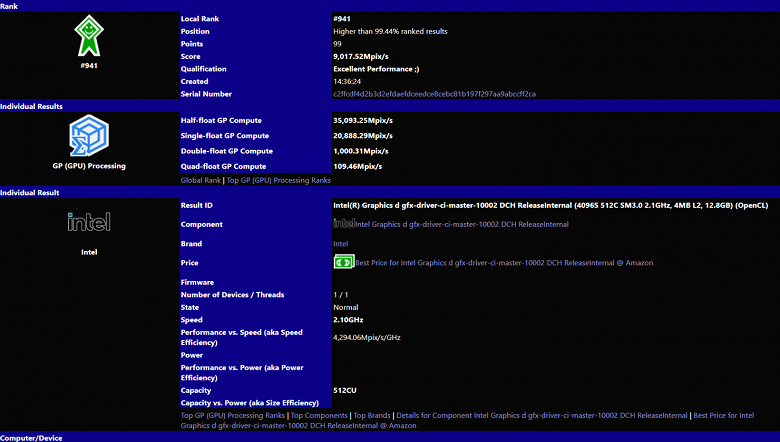
Task: Open Top GP (GPU) Processing Ranks link under results
Action: tap(279, 180)
